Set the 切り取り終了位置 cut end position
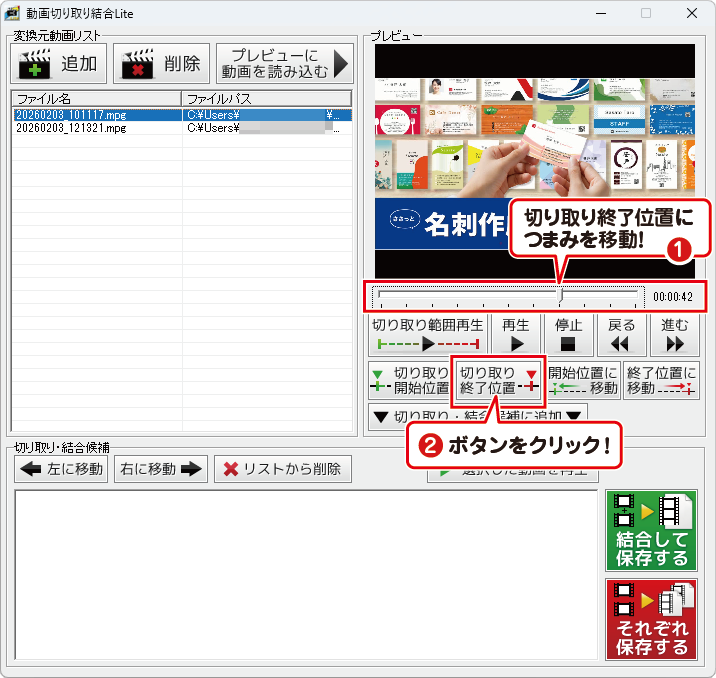The height and width of the screenshot is (678, 716). click(x=498, y=381)
